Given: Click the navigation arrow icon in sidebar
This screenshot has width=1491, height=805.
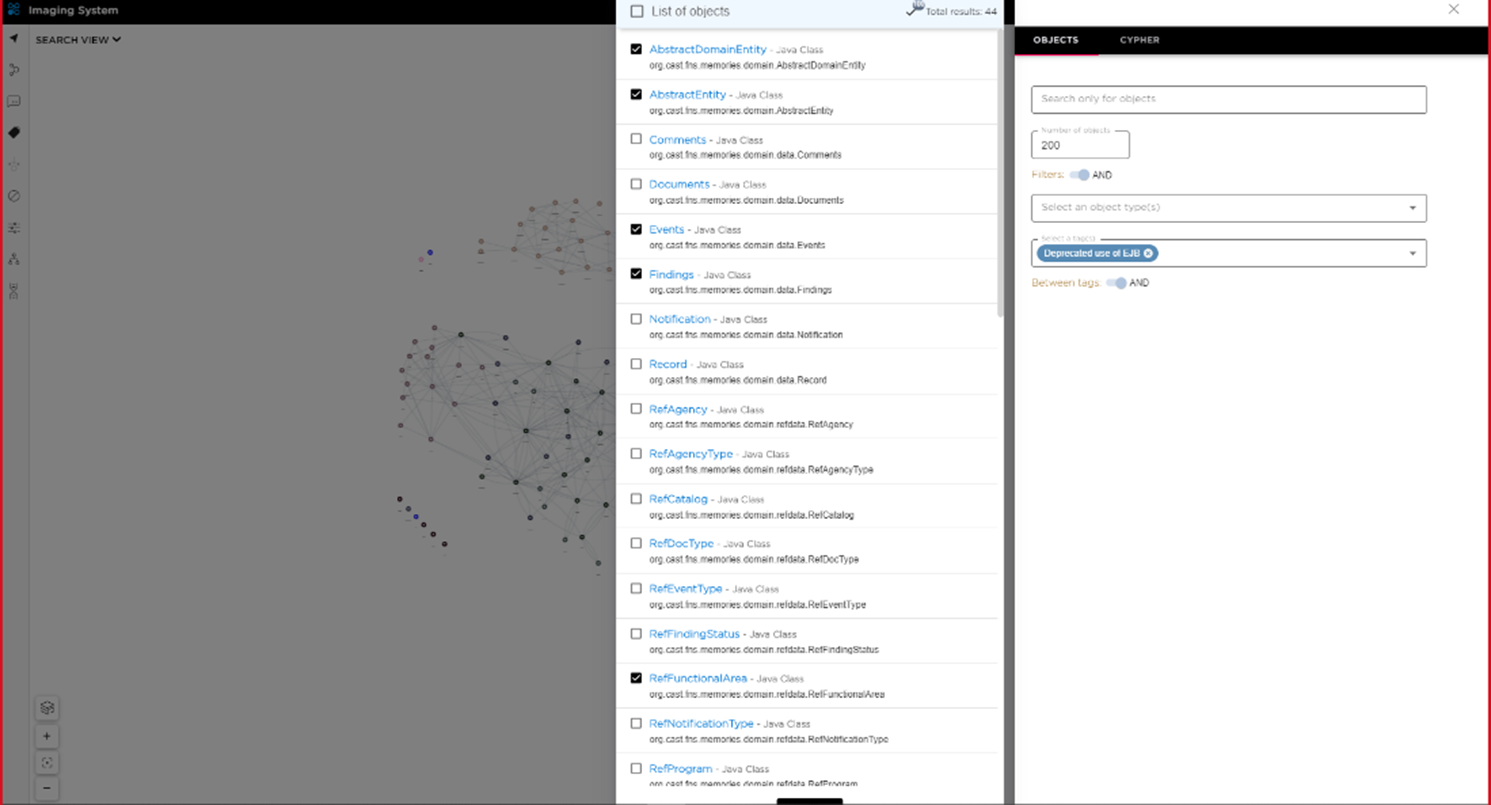Looking at the screenshot, I should 14,39.
